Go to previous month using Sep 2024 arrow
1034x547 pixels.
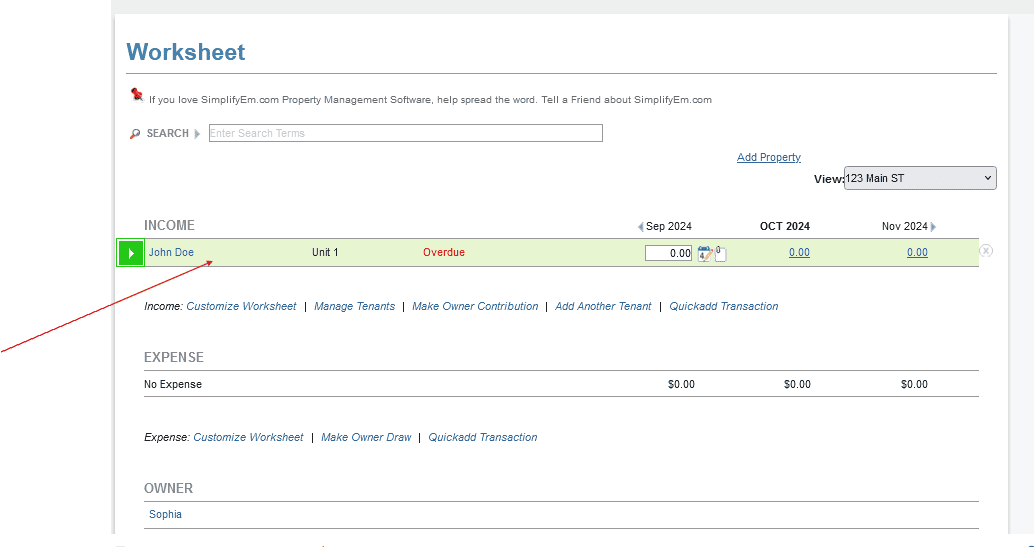click(640, 227)
